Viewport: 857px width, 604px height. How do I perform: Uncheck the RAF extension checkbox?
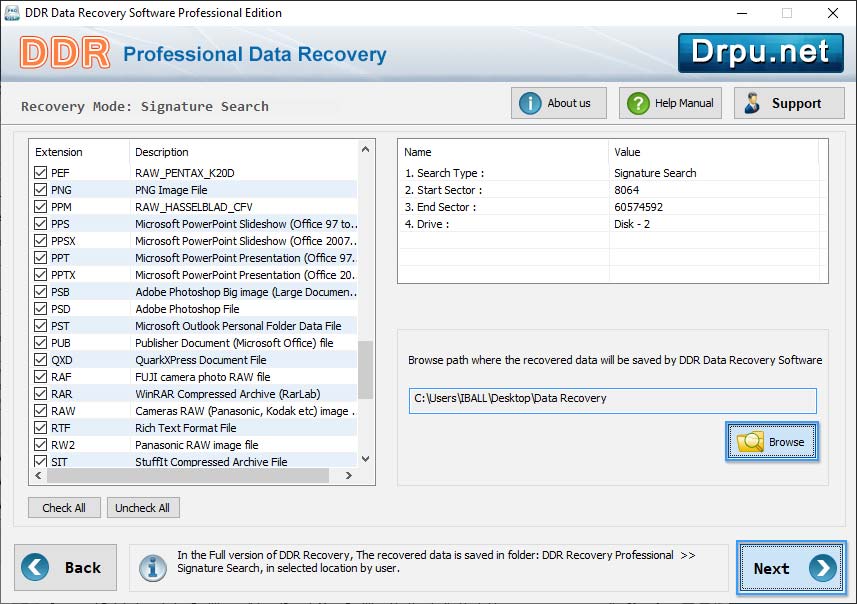[40, 377]
